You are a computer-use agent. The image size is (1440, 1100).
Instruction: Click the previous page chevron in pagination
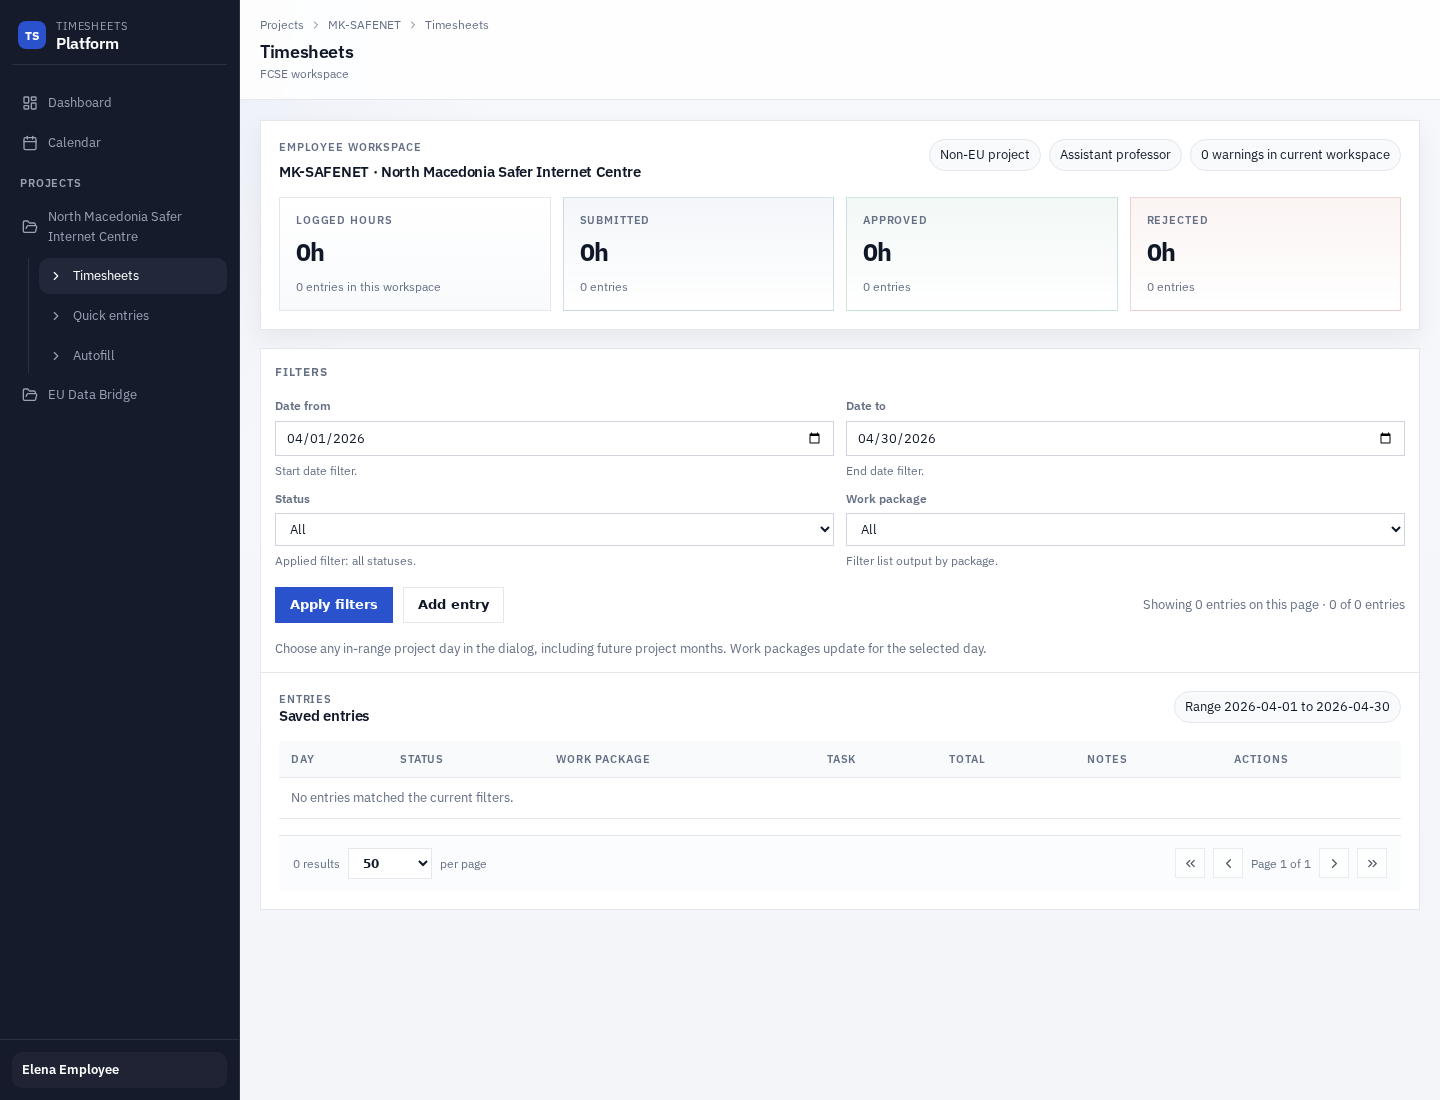1228,863
